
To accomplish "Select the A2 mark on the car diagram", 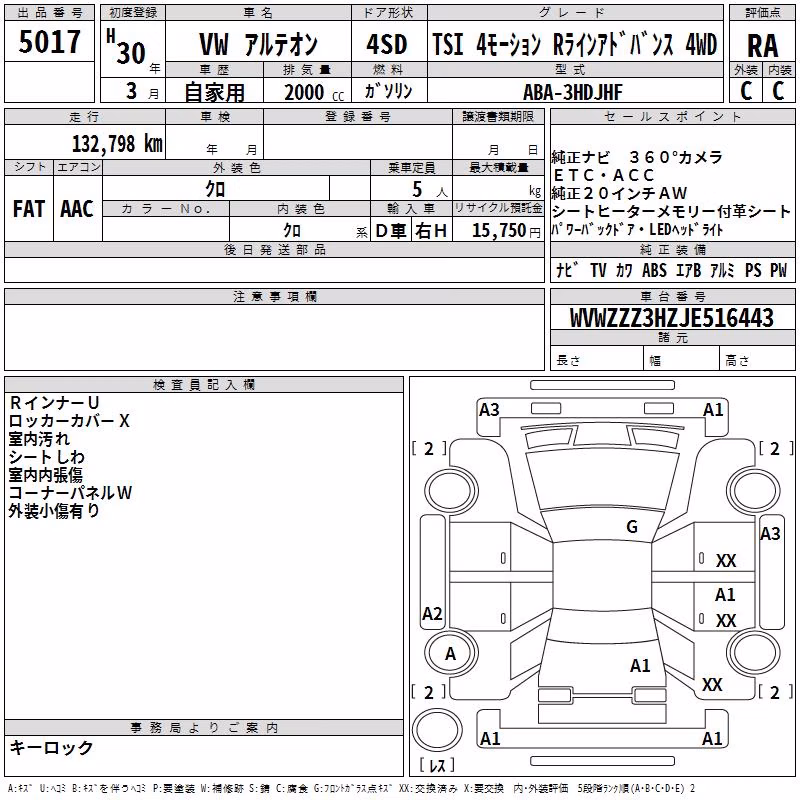I will (x=432, y=613).
